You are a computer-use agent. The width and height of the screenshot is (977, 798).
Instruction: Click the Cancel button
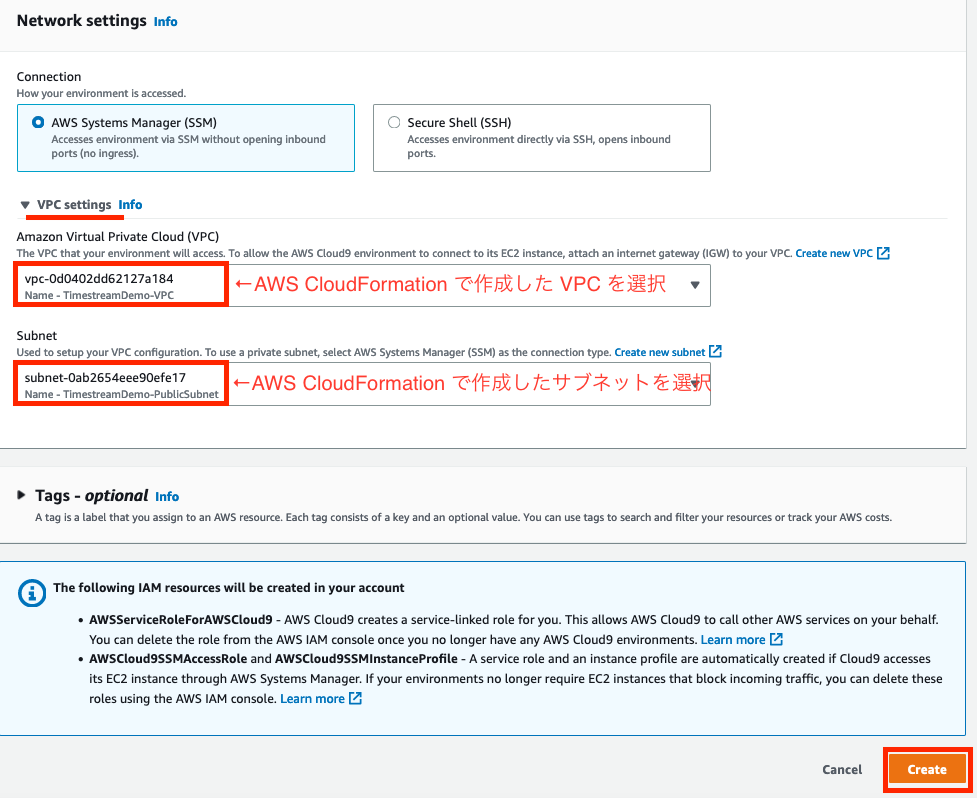point(841,769)
